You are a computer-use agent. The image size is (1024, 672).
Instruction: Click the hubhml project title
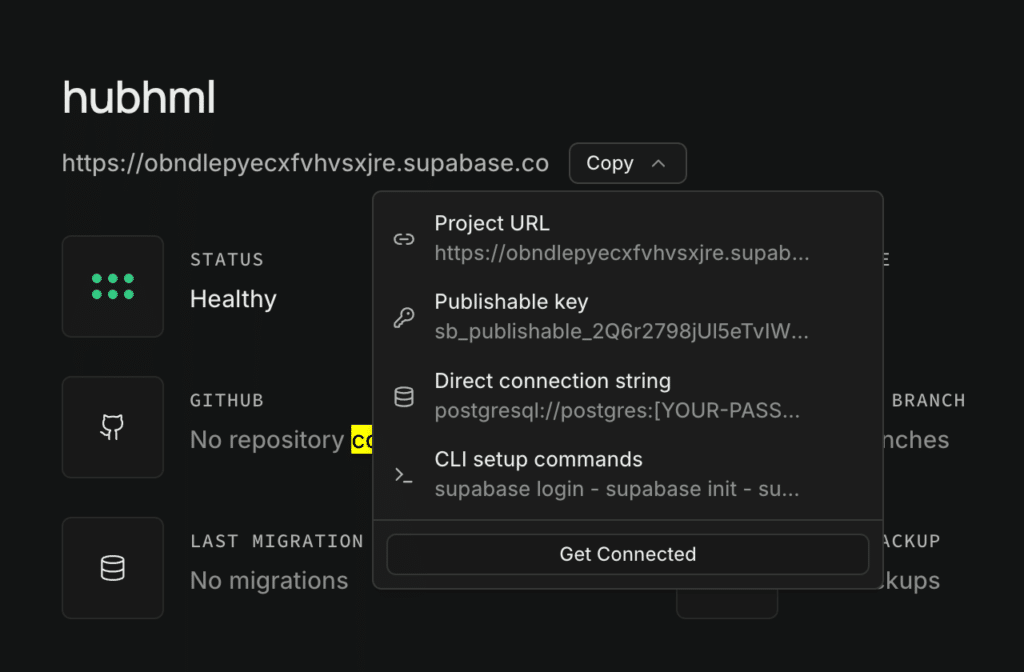(139, 98)
